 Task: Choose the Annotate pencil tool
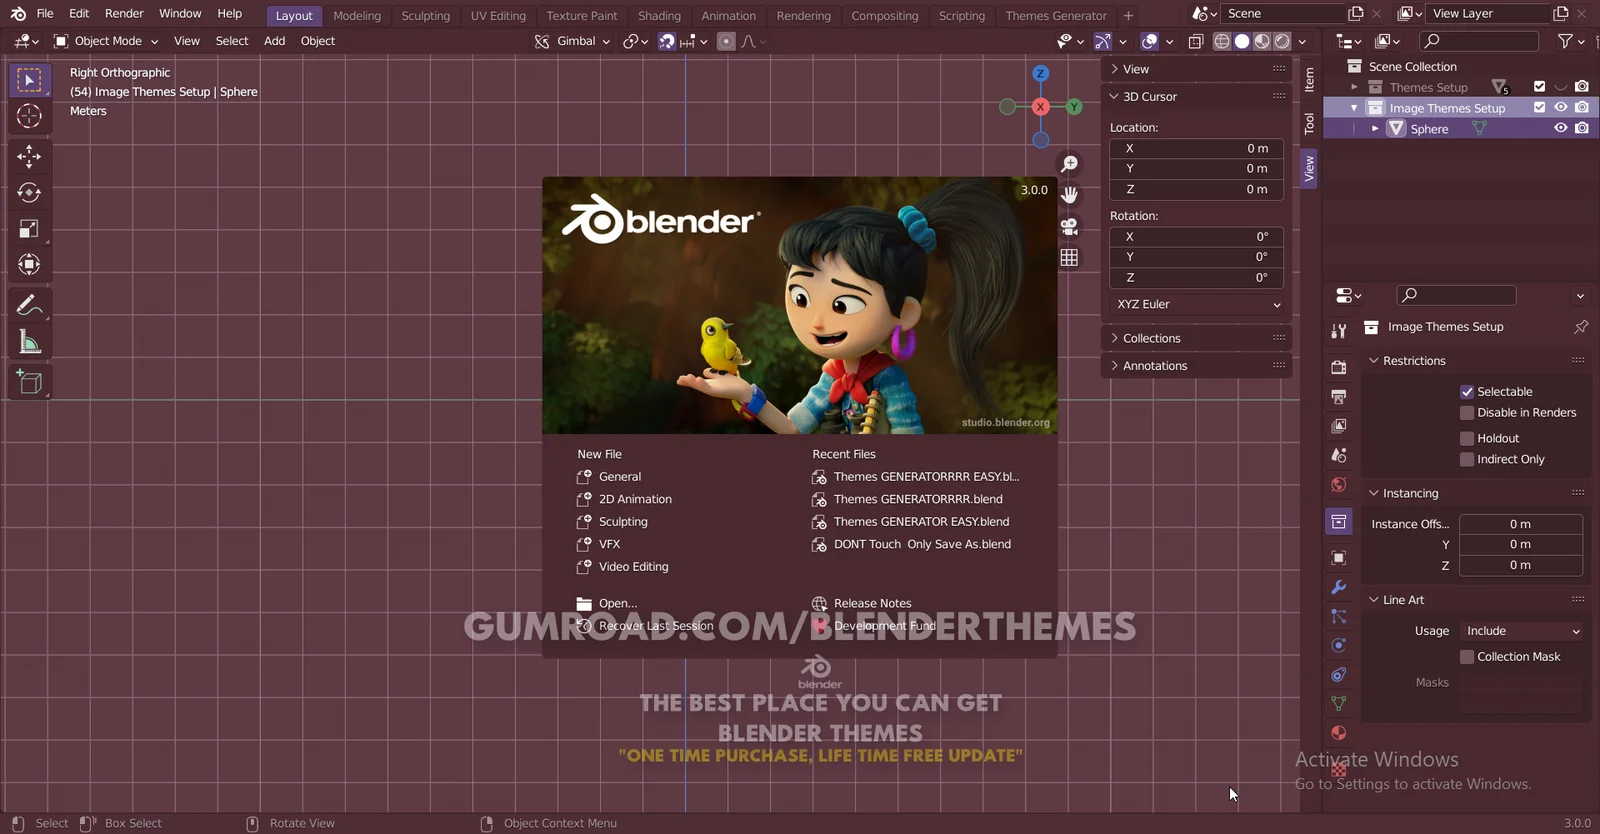(29, 305)
